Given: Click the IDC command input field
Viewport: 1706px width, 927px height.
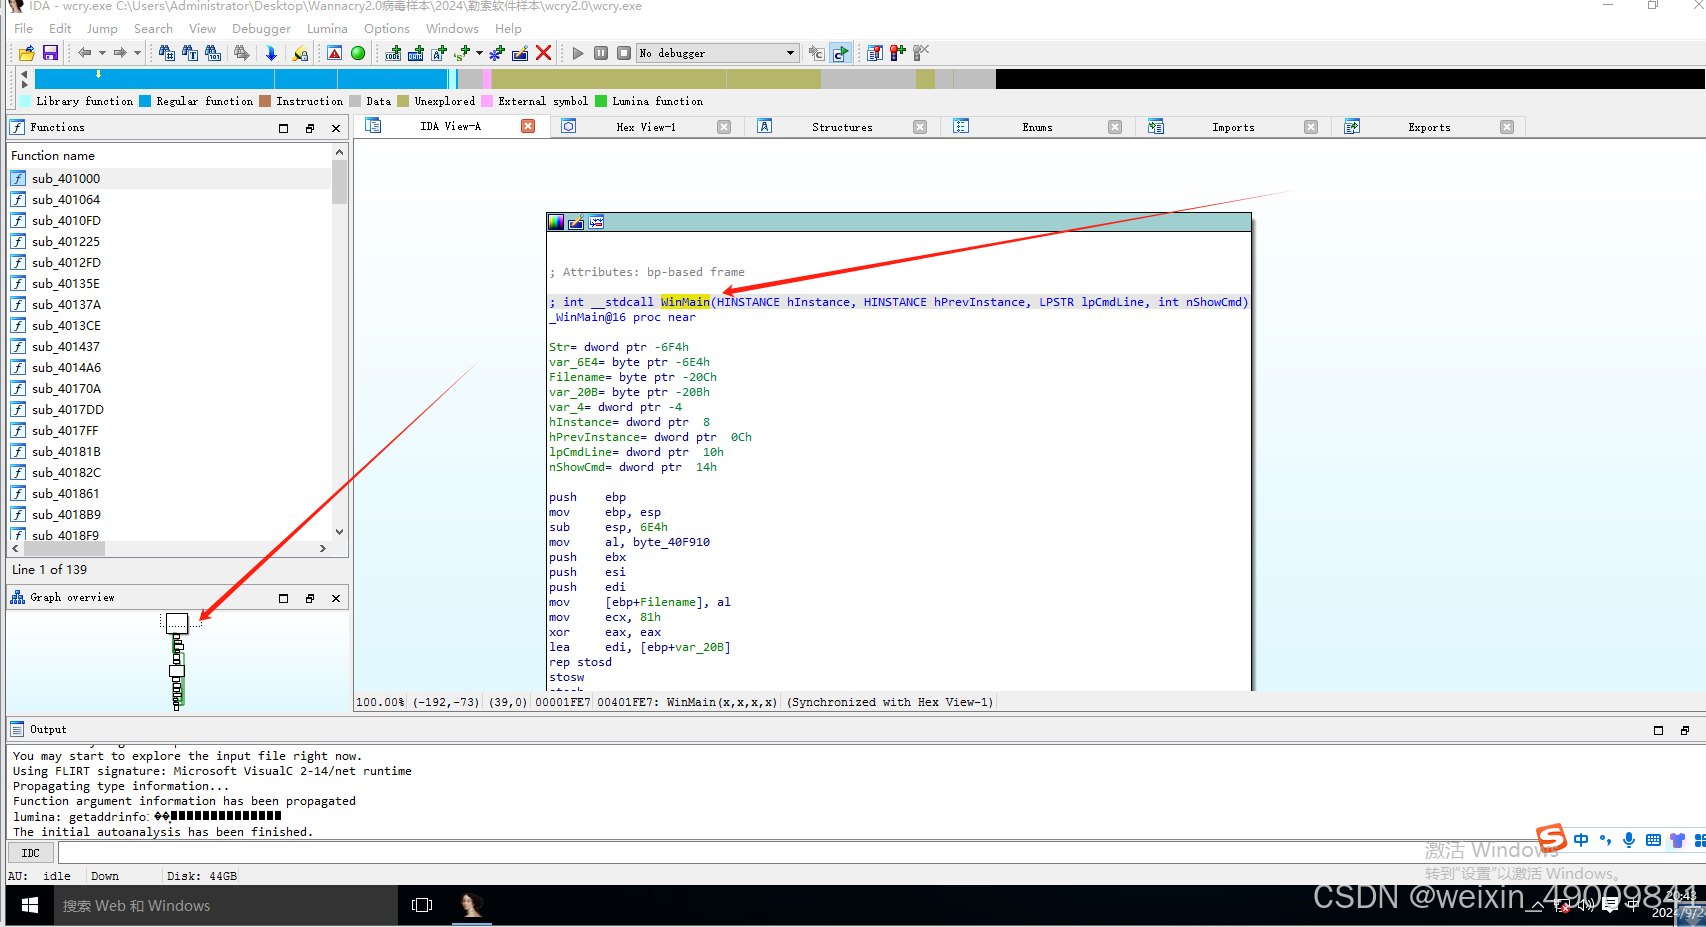Looking at the screenshot, I should click(880, 853).
